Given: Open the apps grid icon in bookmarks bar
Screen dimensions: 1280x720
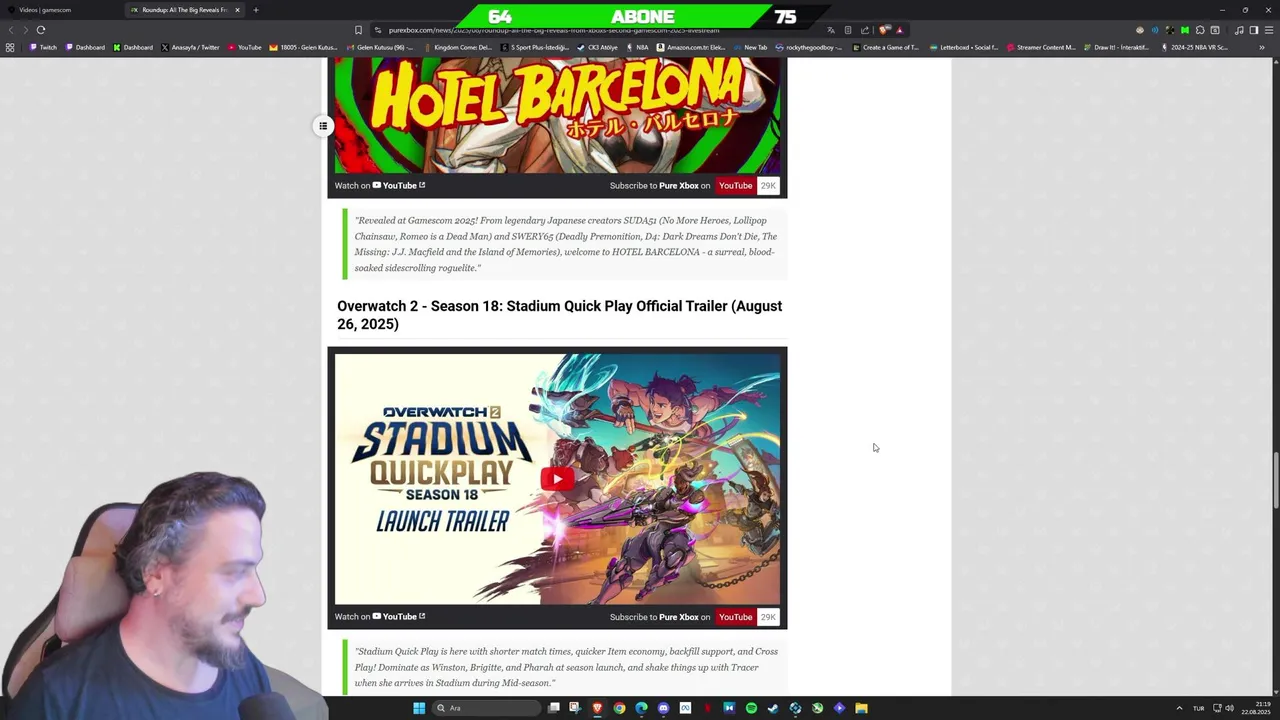Looking at the screenshot, I should pyautogui.click(x=10, y=47).
